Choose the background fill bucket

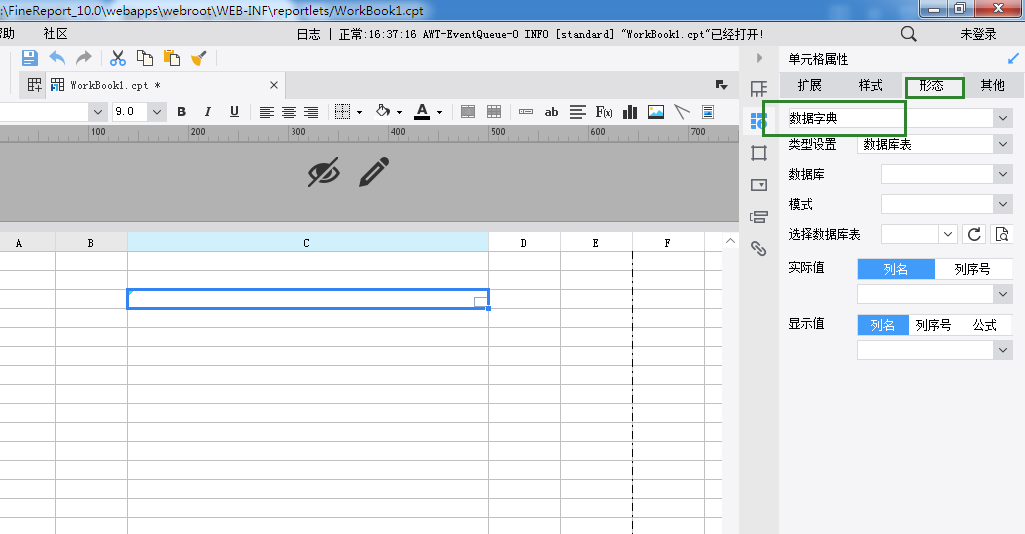[x=383, y=112]
